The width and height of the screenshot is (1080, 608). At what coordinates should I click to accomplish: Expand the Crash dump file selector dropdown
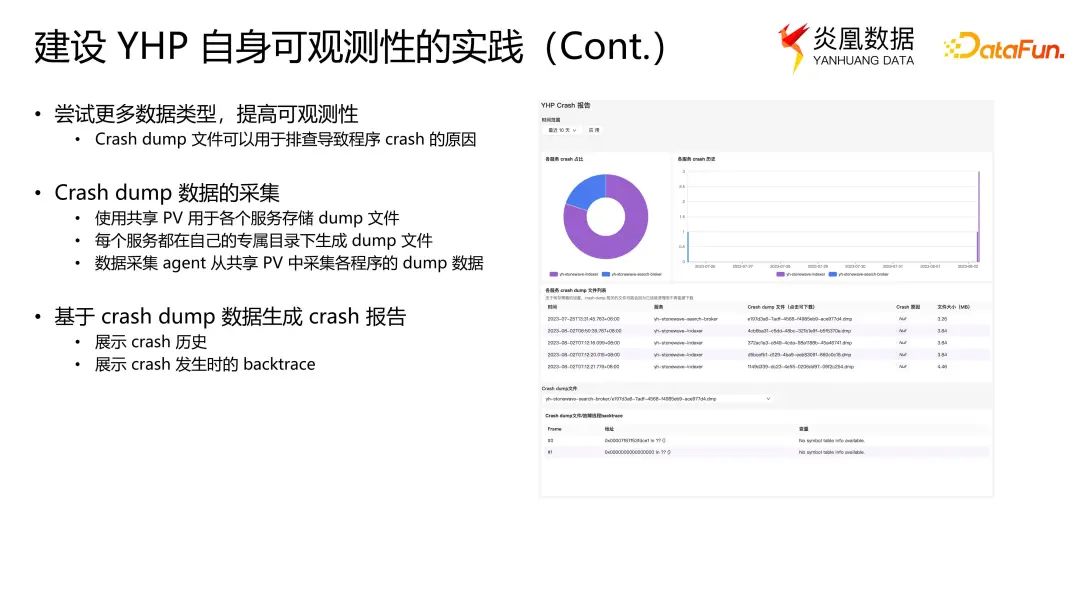(767, 398)
